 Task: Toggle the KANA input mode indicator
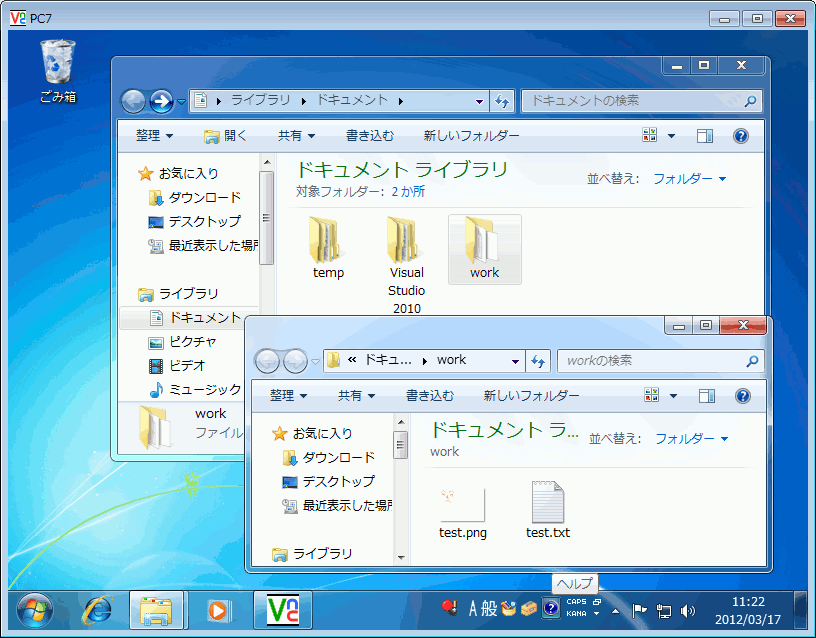click(574, 613)
